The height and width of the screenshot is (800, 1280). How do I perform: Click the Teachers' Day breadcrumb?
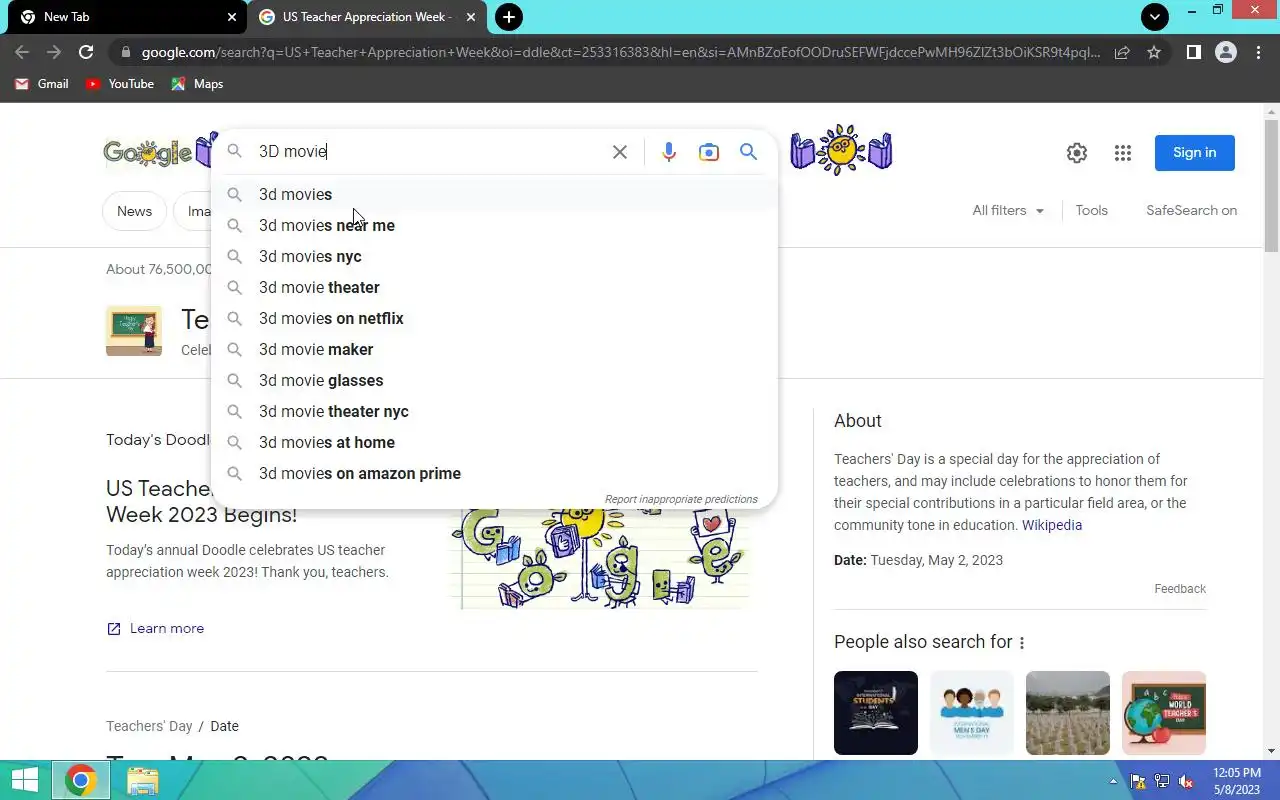coord(149,726)
